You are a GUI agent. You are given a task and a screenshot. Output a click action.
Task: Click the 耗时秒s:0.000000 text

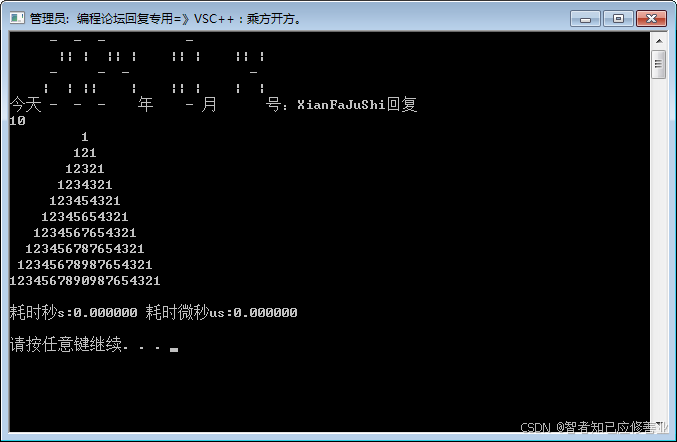(73, 312)
